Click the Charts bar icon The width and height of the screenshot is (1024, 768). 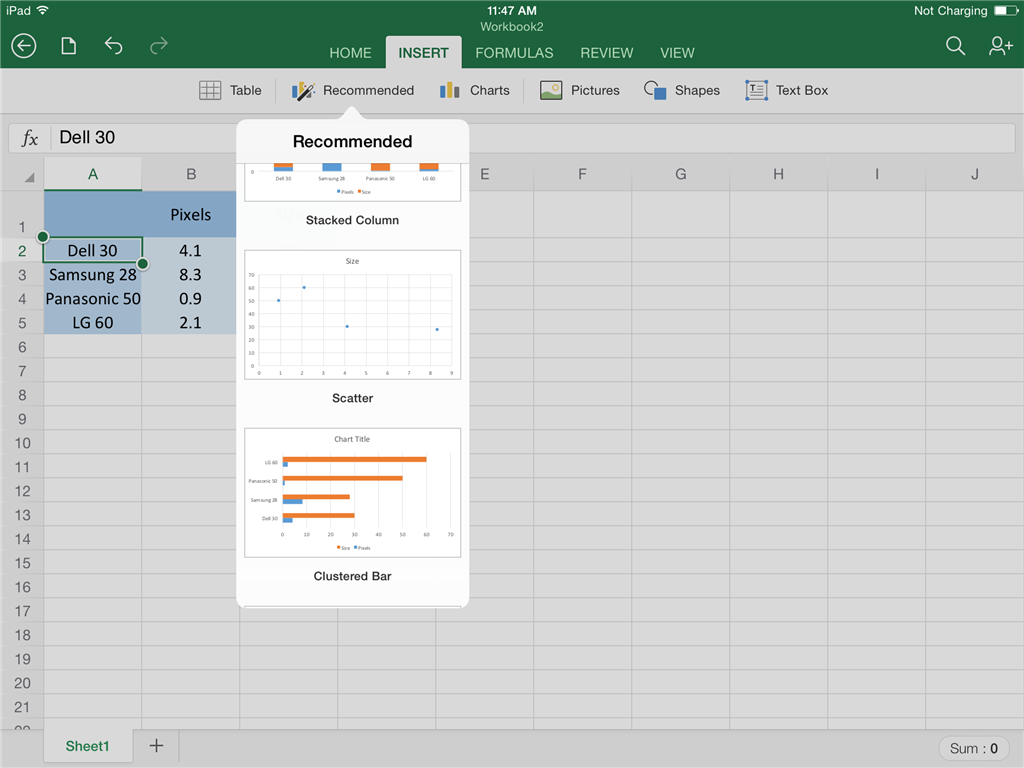pyautogui.click(x=449, y=90)
